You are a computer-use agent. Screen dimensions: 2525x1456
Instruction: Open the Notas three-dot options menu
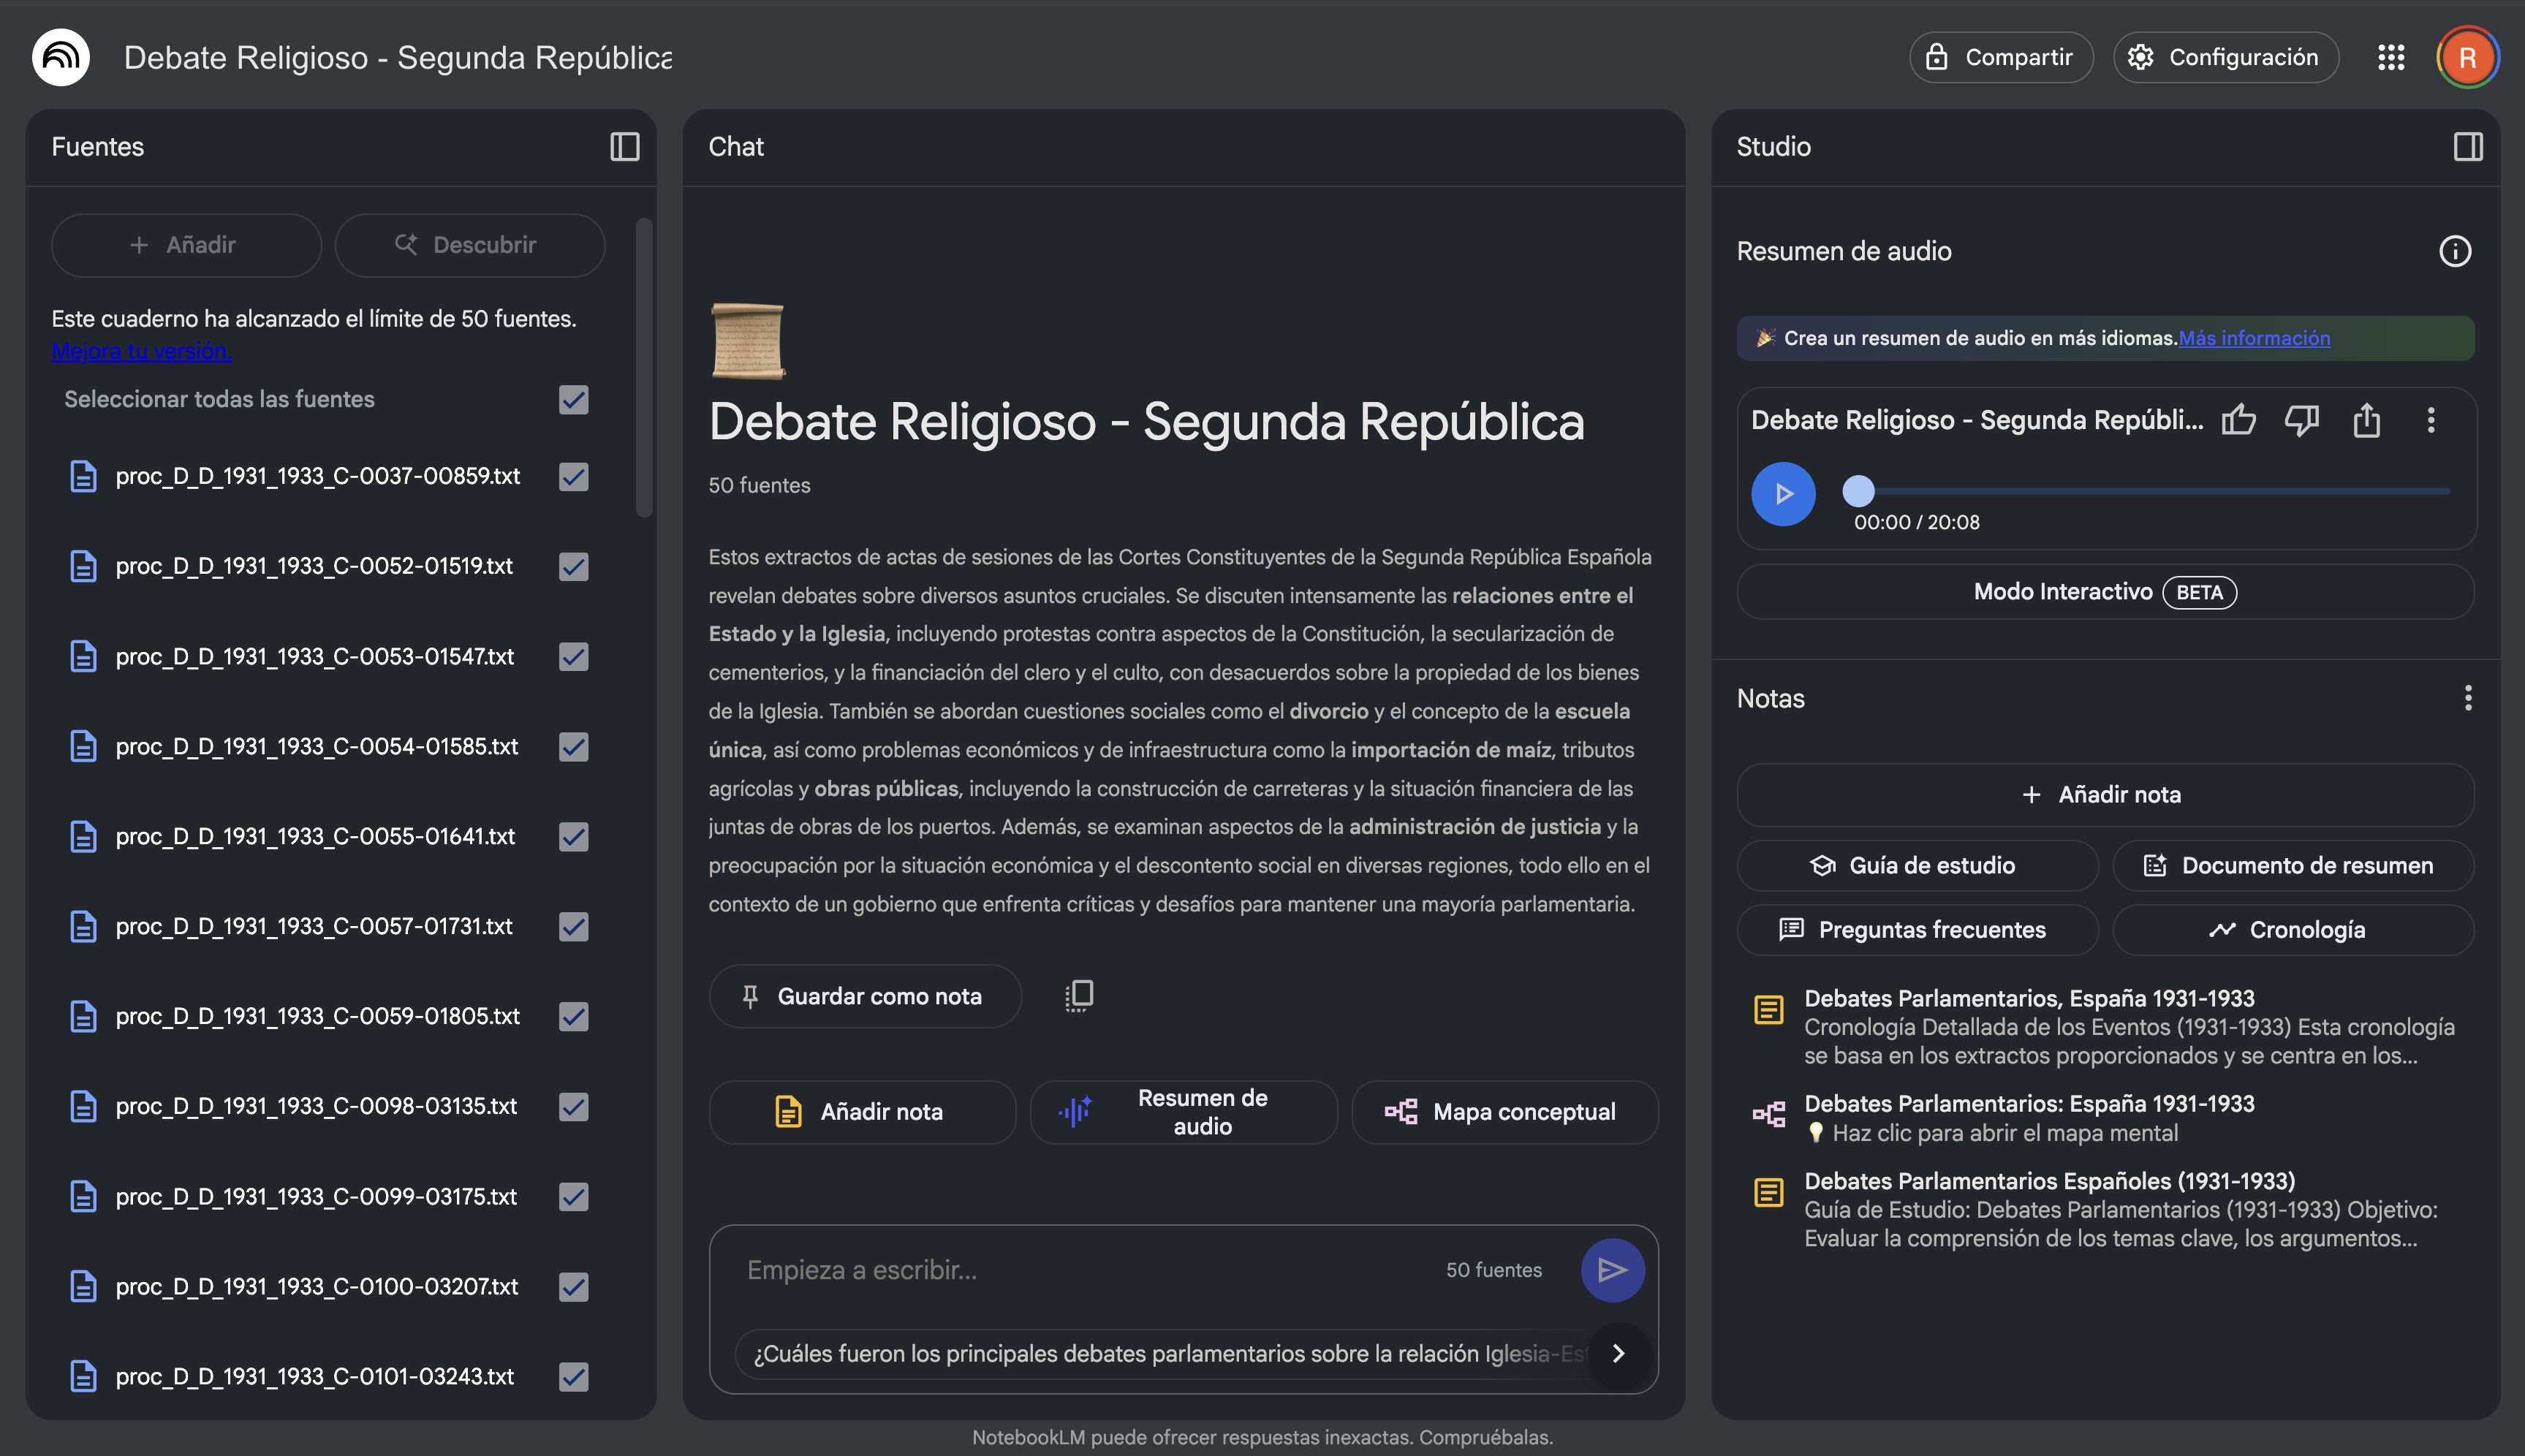pos(2468,697)
